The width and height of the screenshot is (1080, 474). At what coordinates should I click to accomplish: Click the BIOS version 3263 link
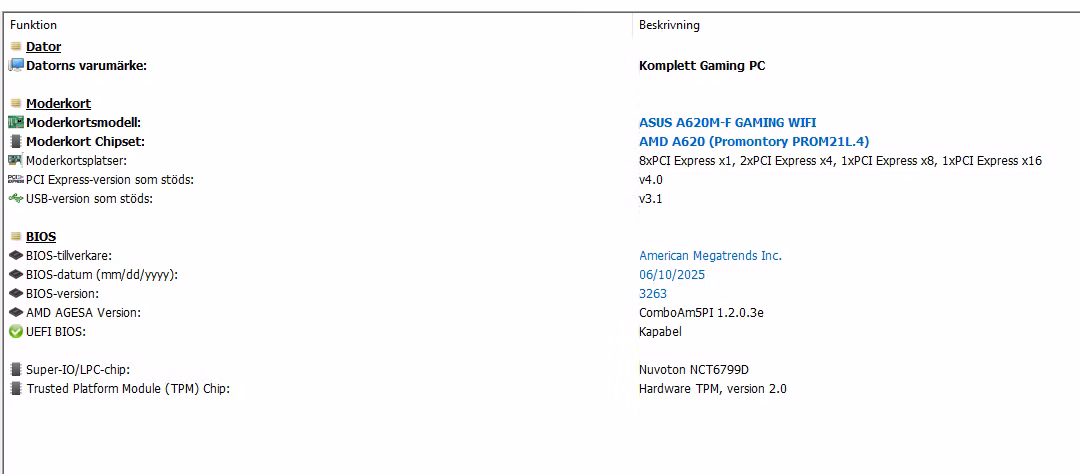(x=653, y=294)
